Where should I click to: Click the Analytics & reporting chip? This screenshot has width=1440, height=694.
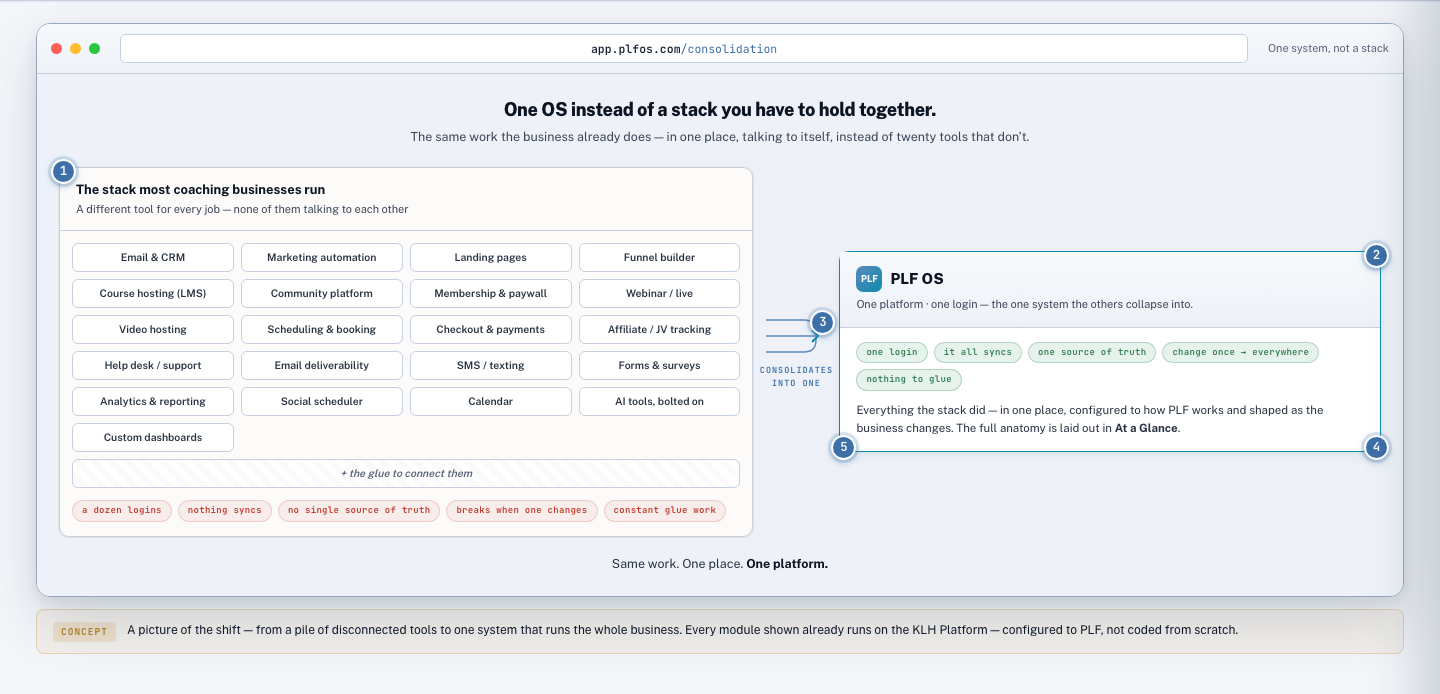coord(153,401)
